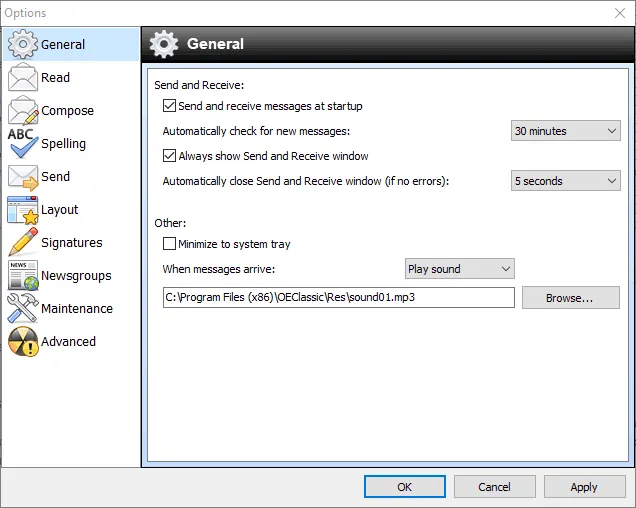Viewport: 636px width, 508px height.
Task: Open the Spelling ABC checkmark icon
Action: [22, 144]
